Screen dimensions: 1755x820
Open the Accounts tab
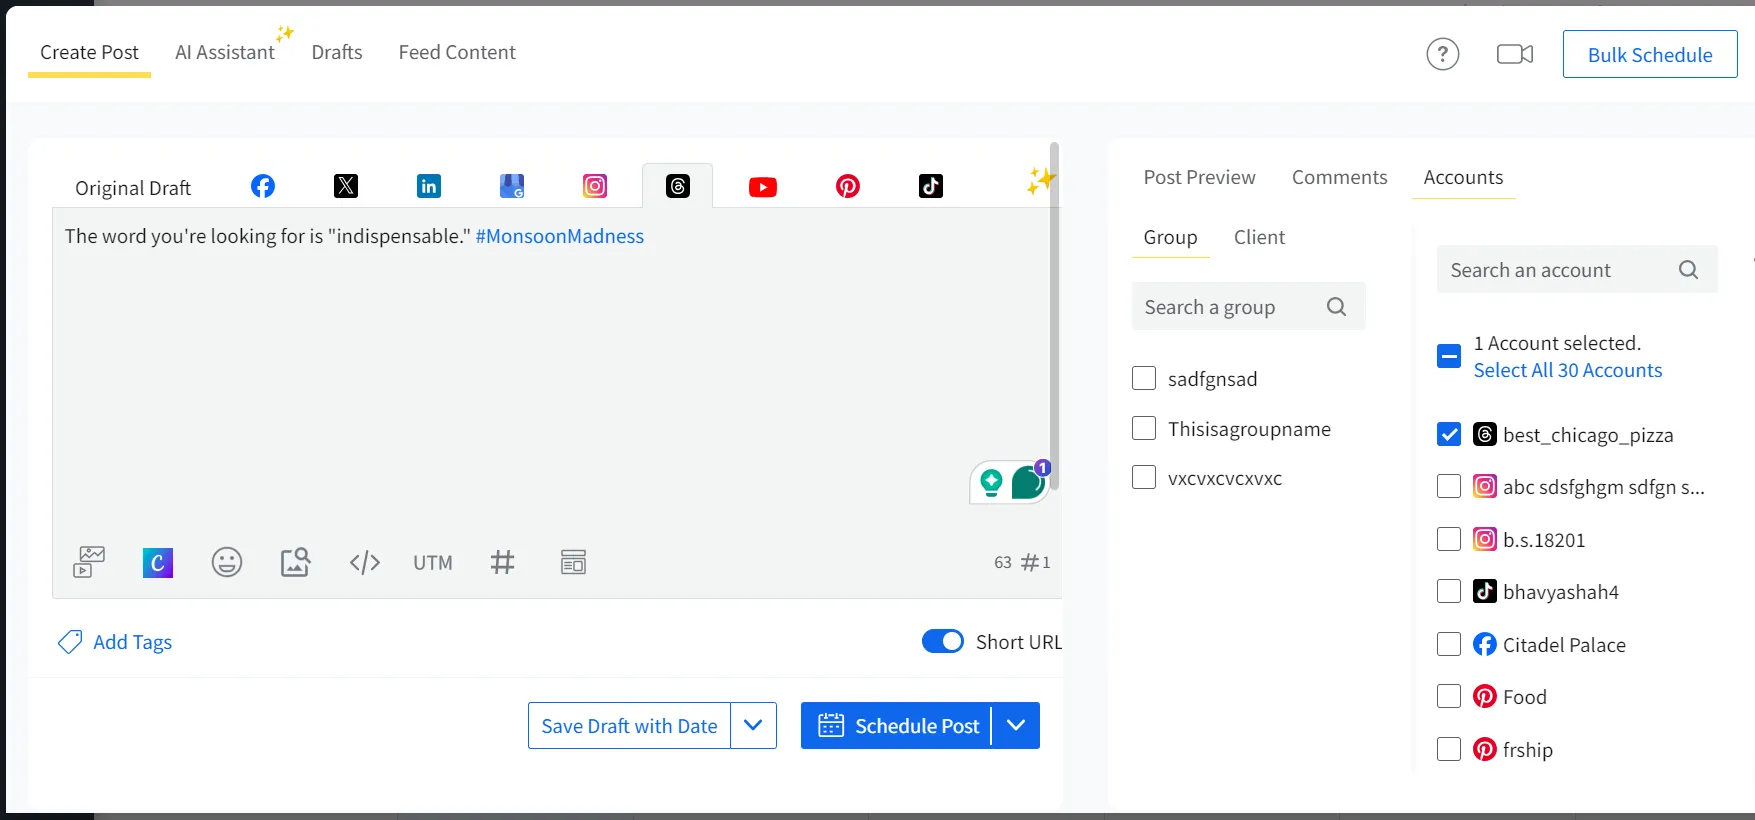pos(1463,177)
